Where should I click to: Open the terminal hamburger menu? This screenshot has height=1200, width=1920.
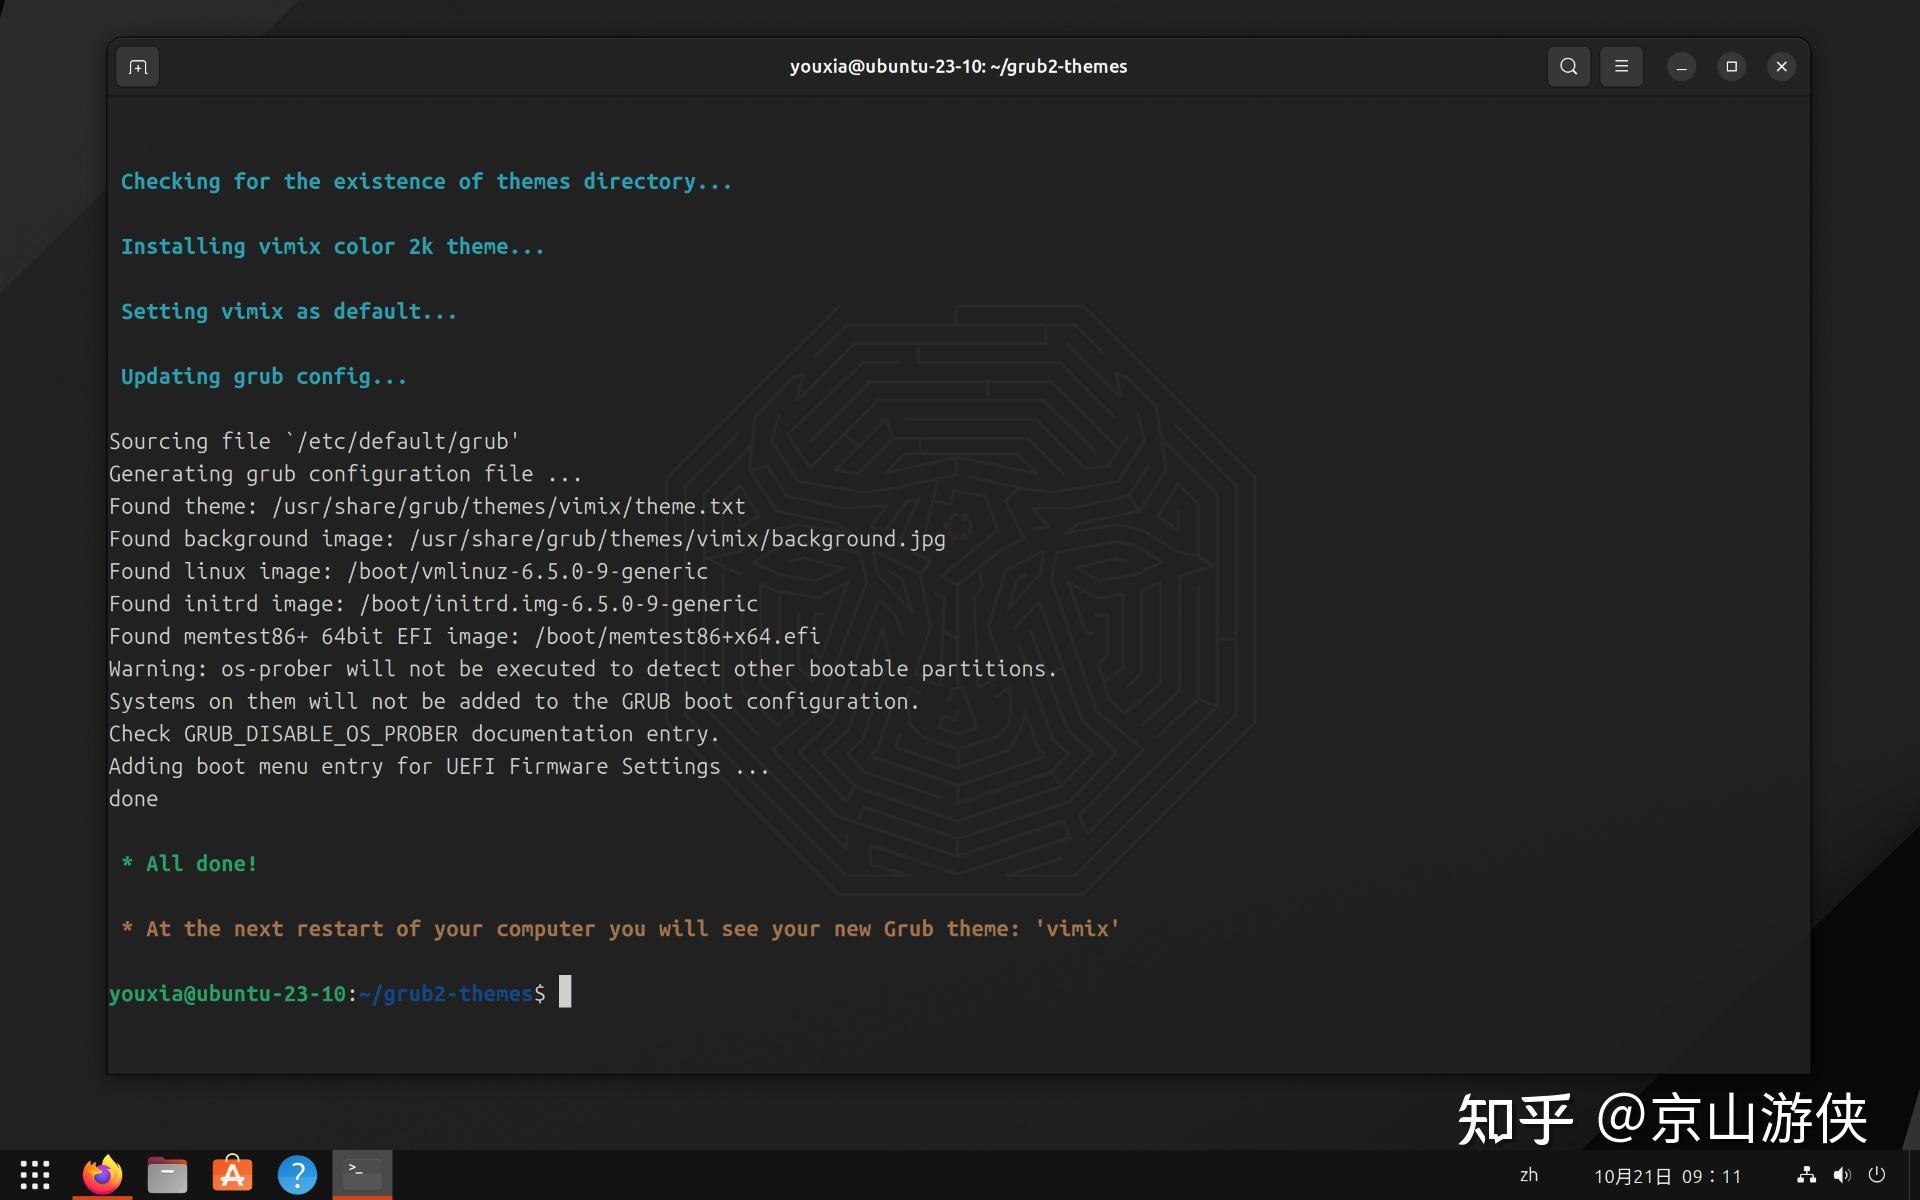pos(1621,66)
